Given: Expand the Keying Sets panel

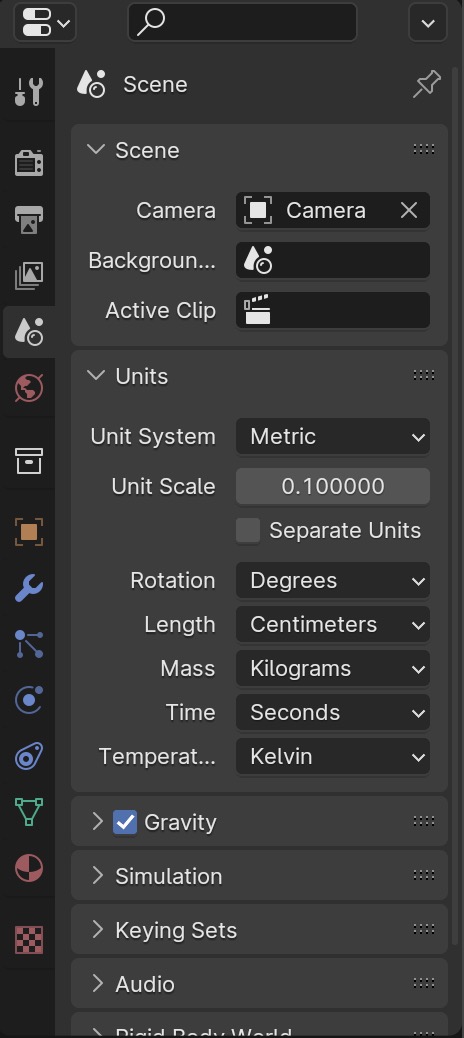Looking at the screenshot, I should (97, 929).
